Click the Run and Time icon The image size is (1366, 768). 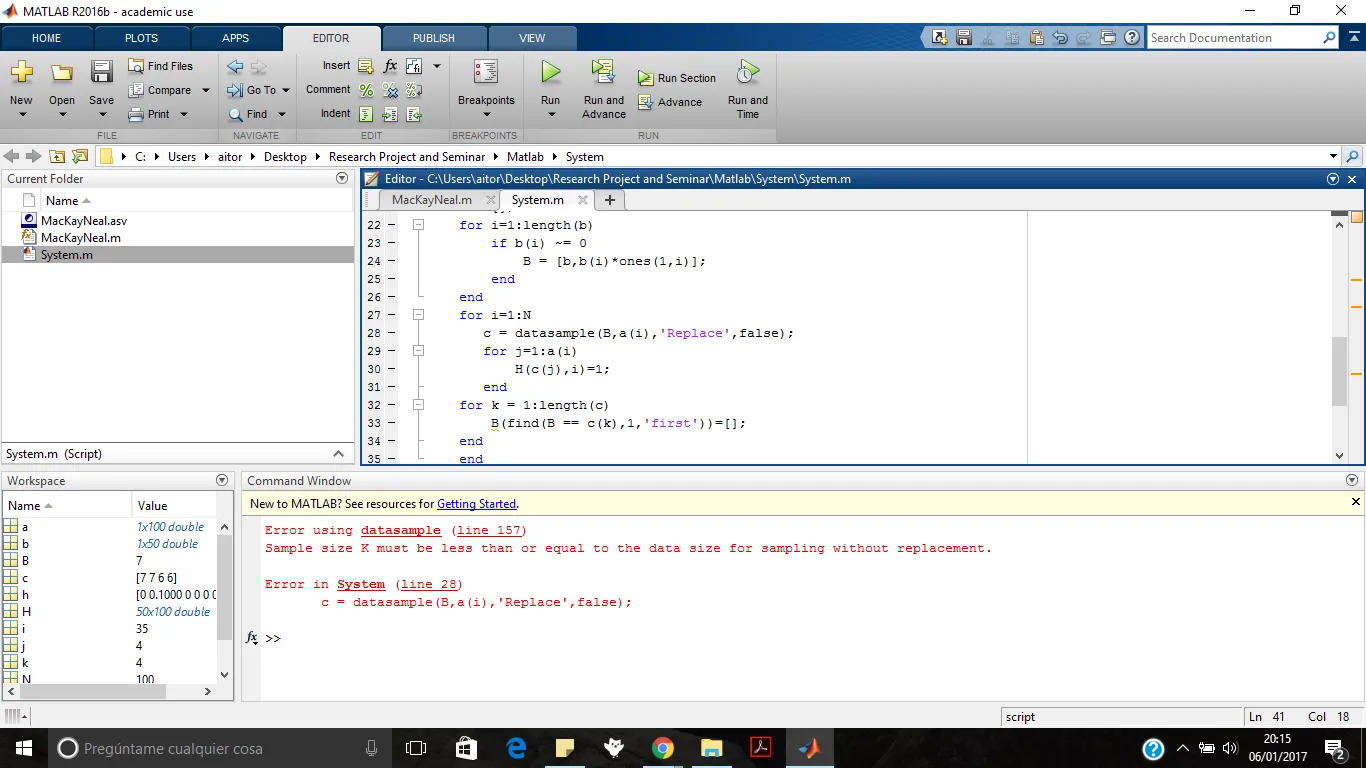point(747,73)
